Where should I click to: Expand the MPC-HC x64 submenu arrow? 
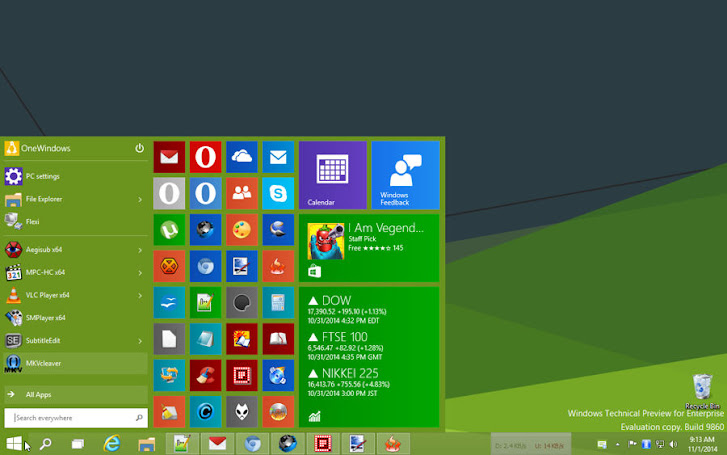(140, 273)
